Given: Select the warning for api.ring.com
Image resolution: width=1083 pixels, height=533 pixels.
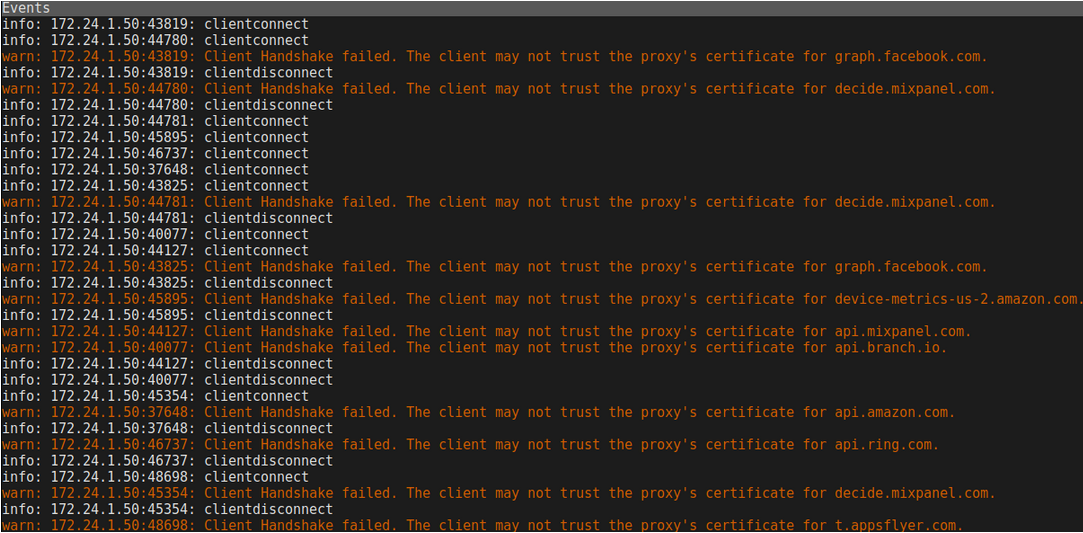Looking at the screenshot, I should (x=470, y=445).
